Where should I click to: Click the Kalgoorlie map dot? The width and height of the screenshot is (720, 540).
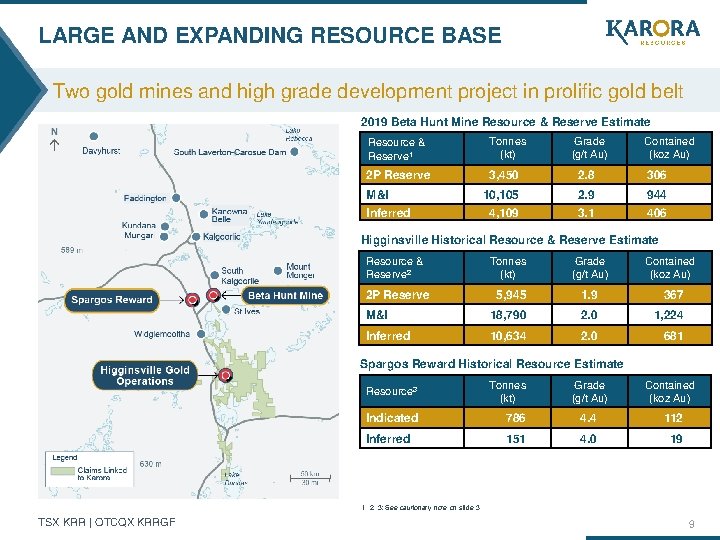pyautogui.click(x=196, y=236)
